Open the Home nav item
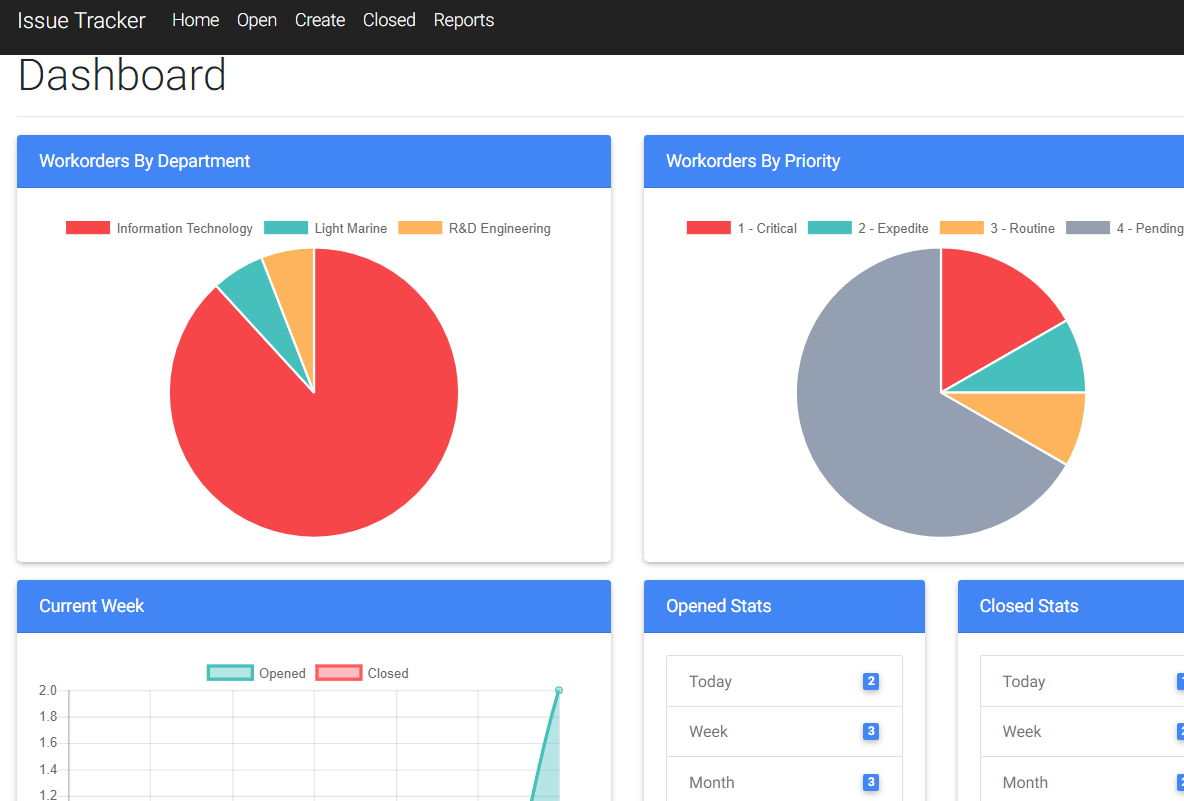1184x801 pixels. coord(196,20)
